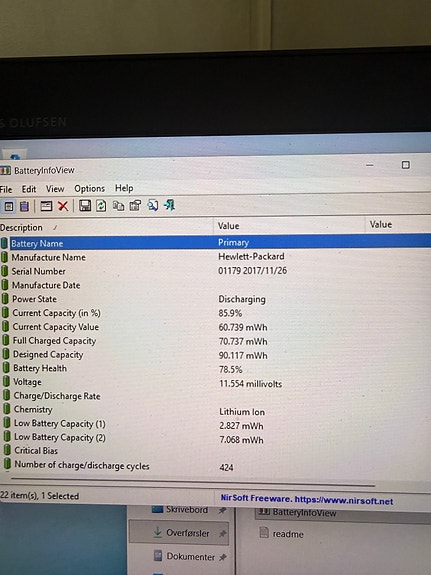Screen dimensions: 431x575
Task: Click the 90.117 mWh value
Action: point(243,356)
